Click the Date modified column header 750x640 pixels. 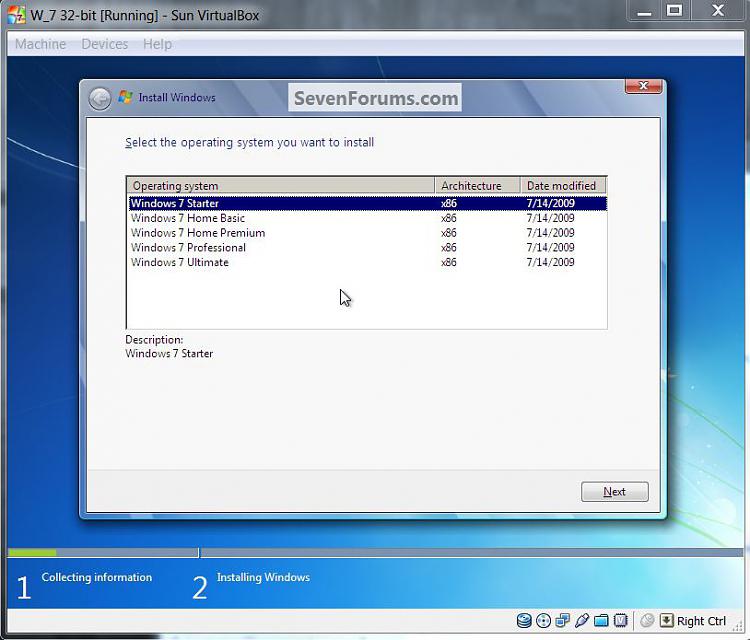(x=563, y=186)
